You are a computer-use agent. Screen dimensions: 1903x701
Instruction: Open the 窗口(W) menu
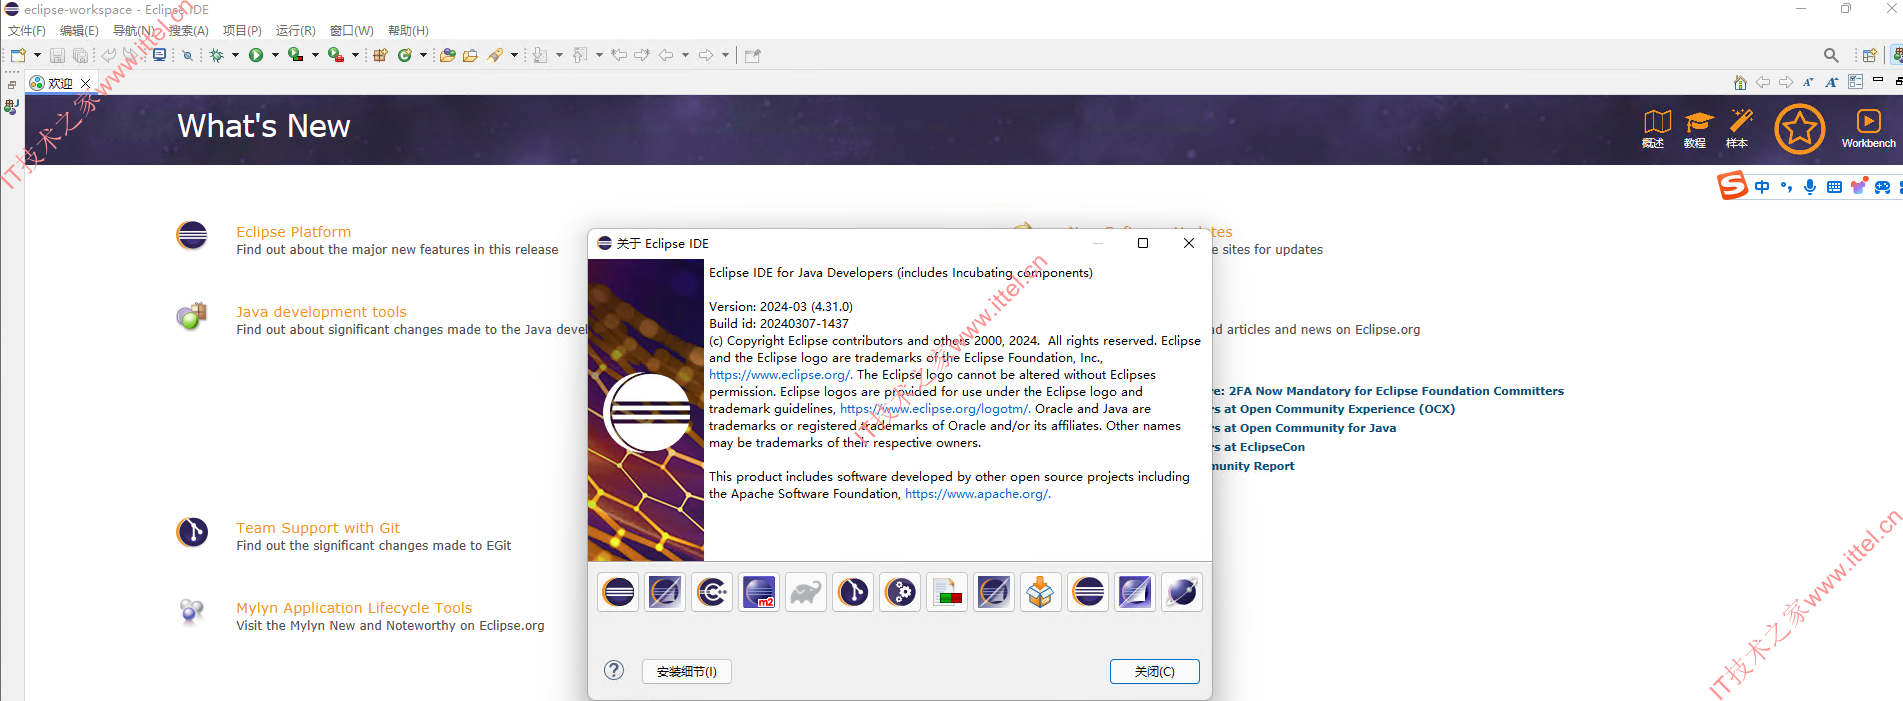tap(352, 31)
